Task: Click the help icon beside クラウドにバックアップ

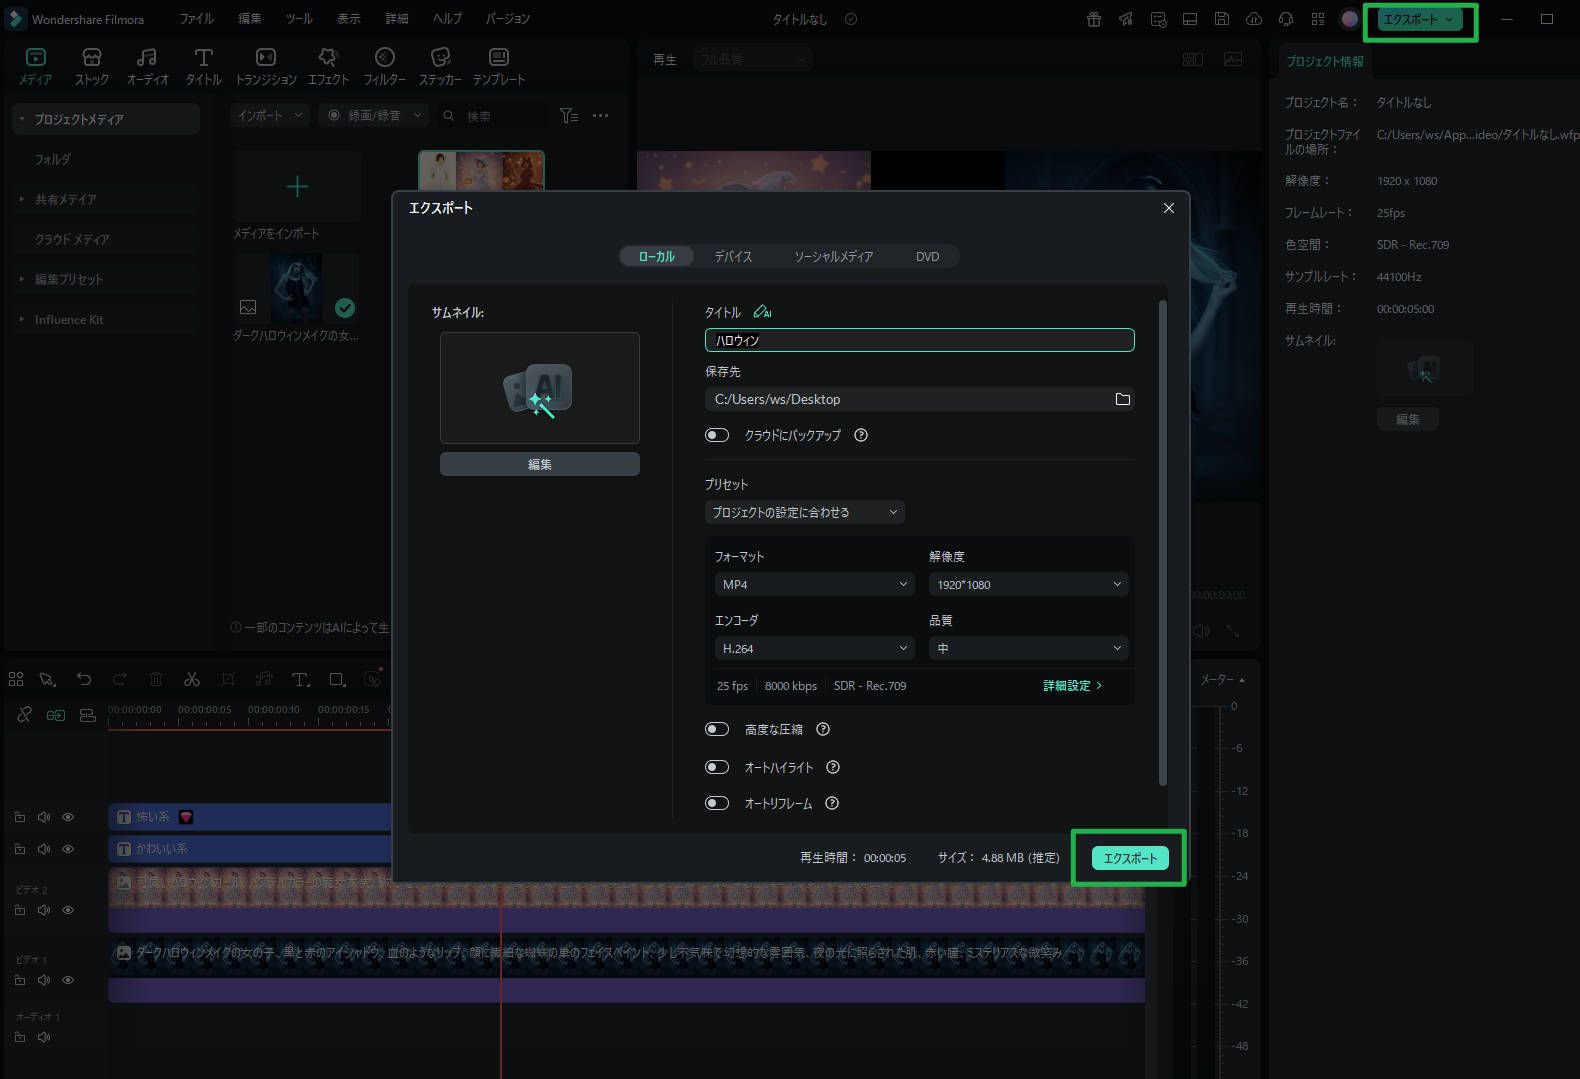Action: pos(861,435)
